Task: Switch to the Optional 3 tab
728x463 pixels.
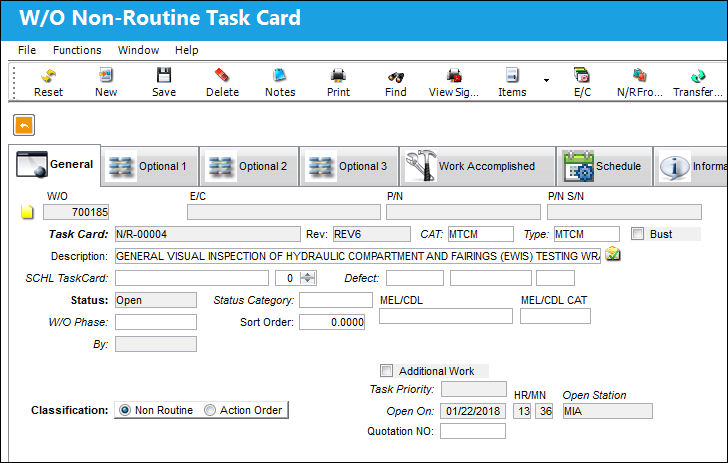Action: pyautogui.click(x=349, y=166)
